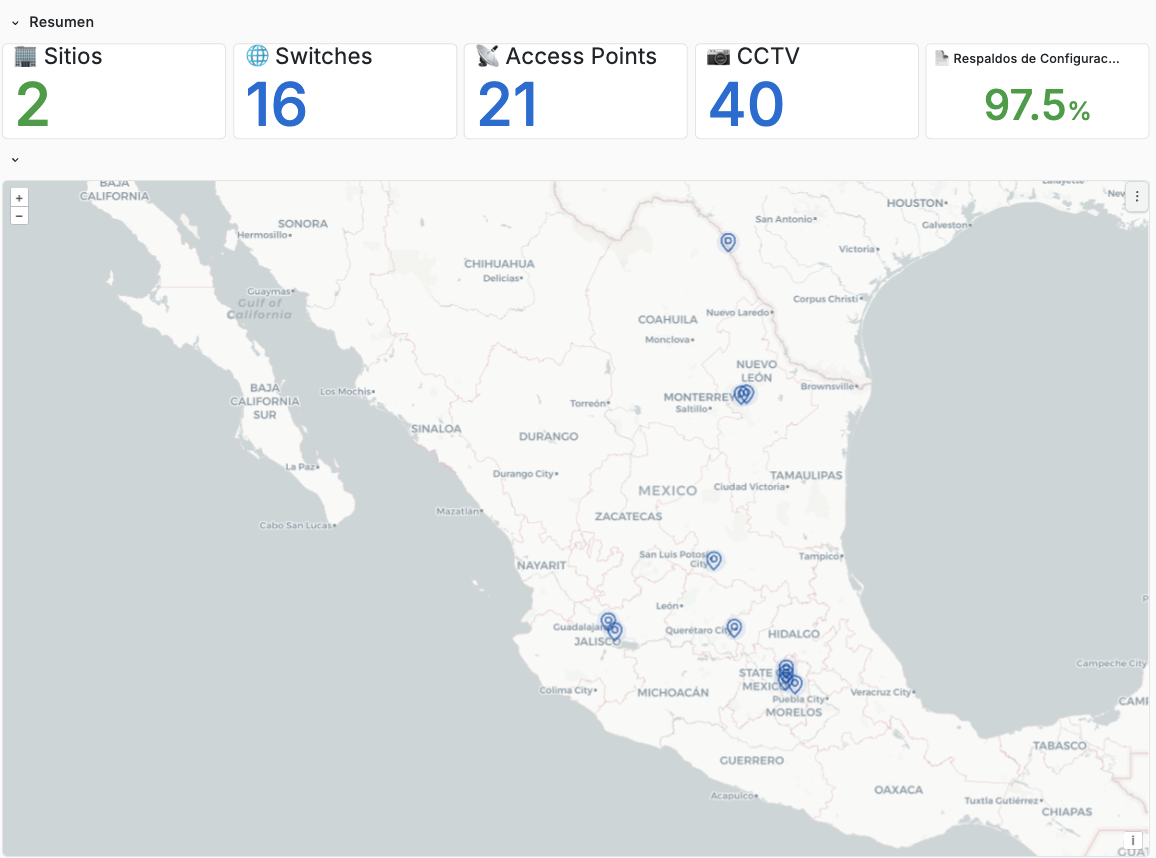The width and height of the screenshot is (1156, 858).
Task: Click the SONORA label on the map
Action: pos(302,224)
